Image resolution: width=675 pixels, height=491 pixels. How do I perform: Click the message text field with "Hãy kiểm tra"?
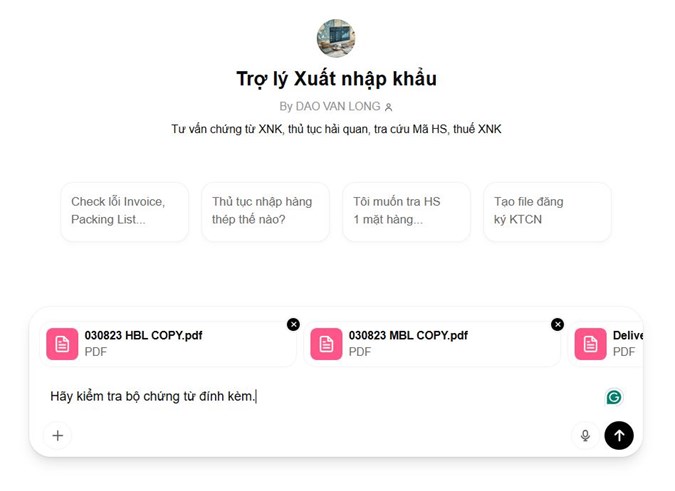(300, 397)
